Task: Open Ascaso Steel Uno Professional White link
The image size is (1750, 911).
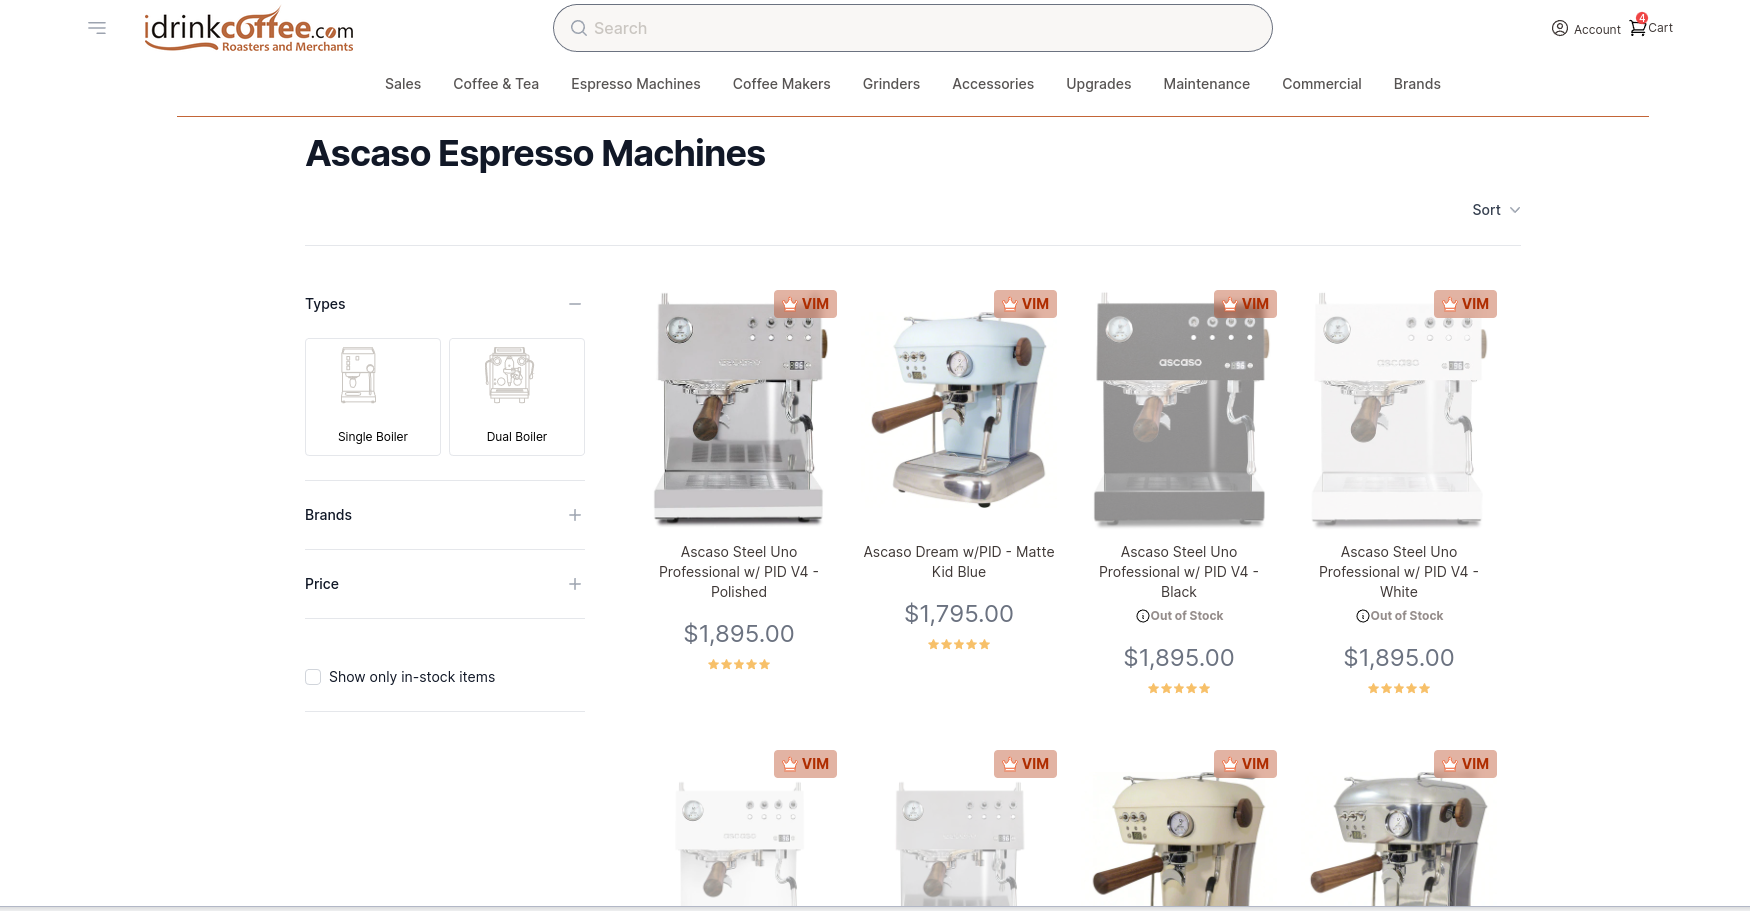Action: [x=1399, y=572]
